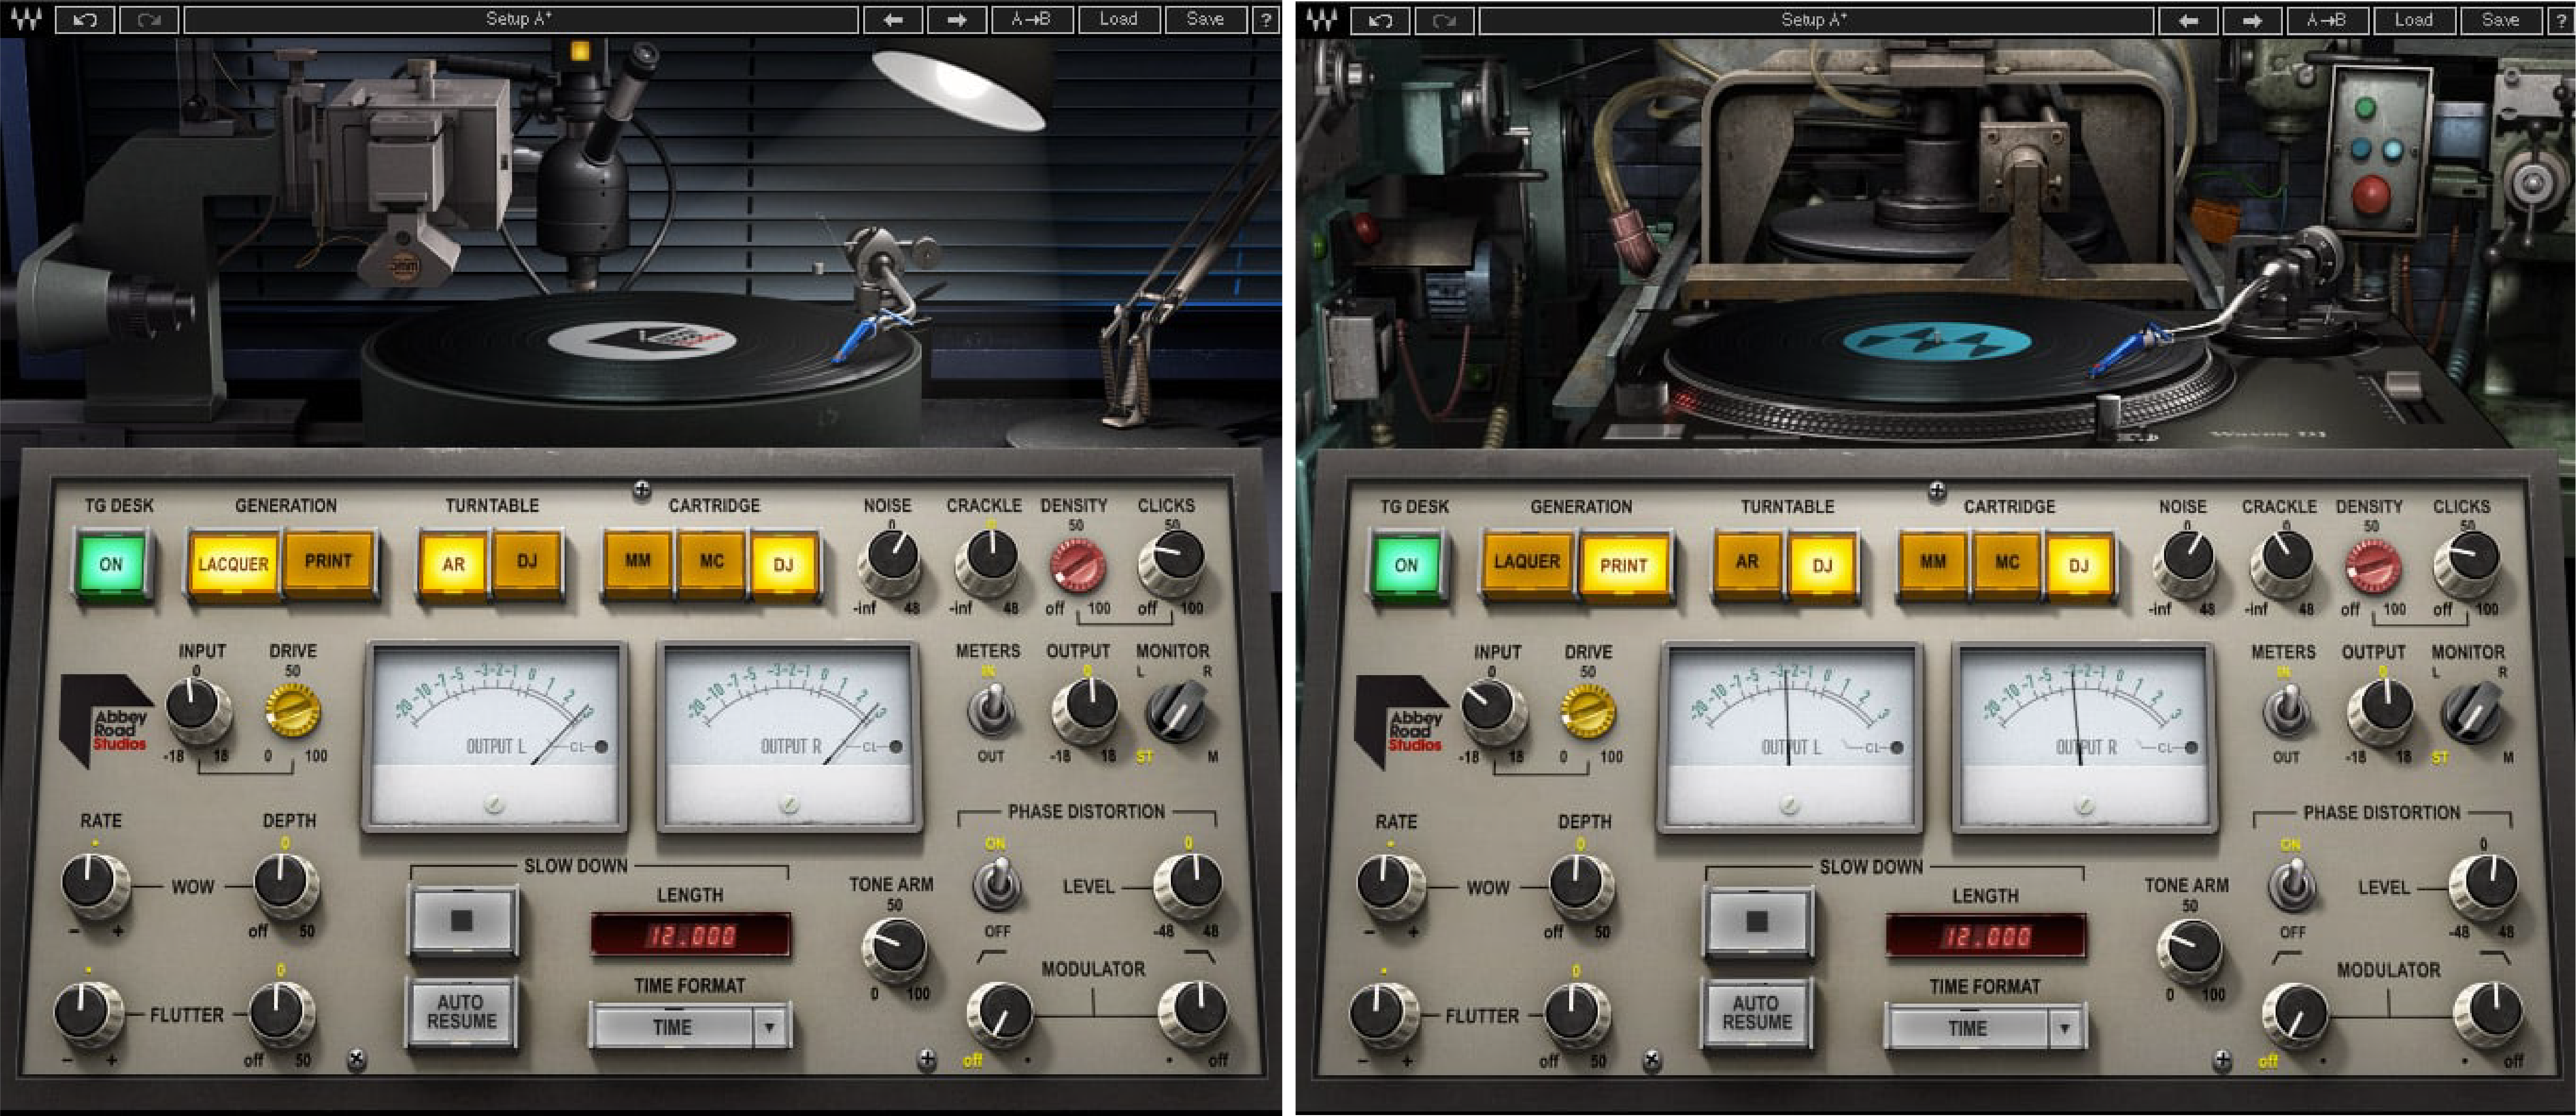The height and width of the screenshot is (1116, 2576).
Task: Open Setup A preset menu in right plugin
Action: [x=1815, y=19]
